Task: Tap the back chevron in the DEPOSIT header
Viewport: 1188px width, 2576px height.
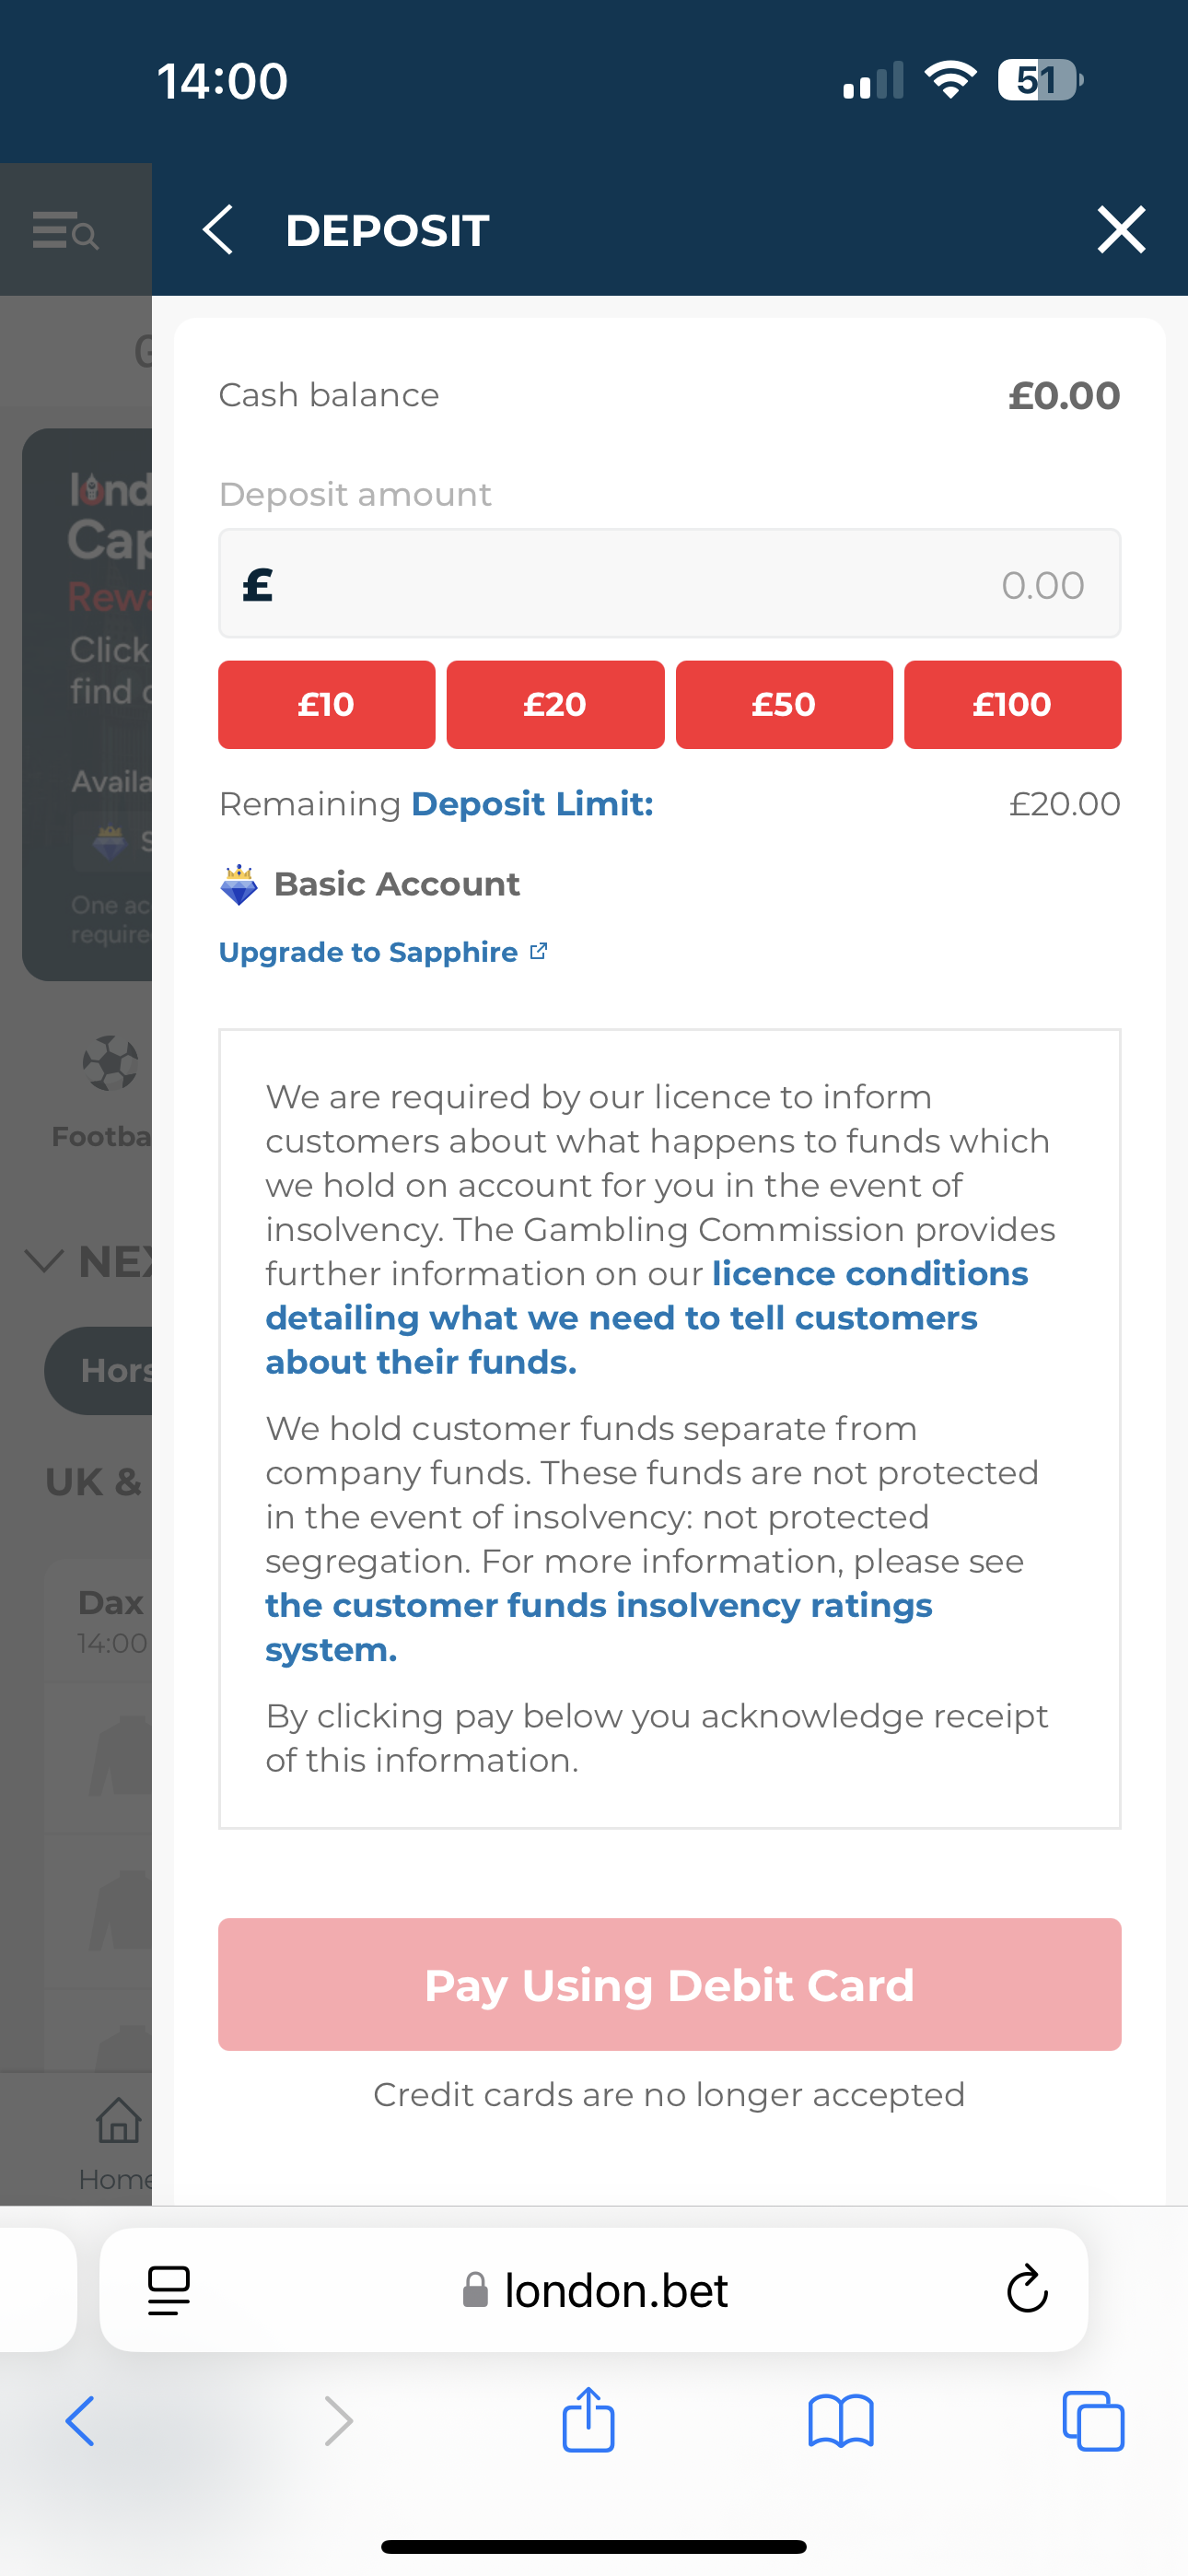Action: click(x=219, y=229)
